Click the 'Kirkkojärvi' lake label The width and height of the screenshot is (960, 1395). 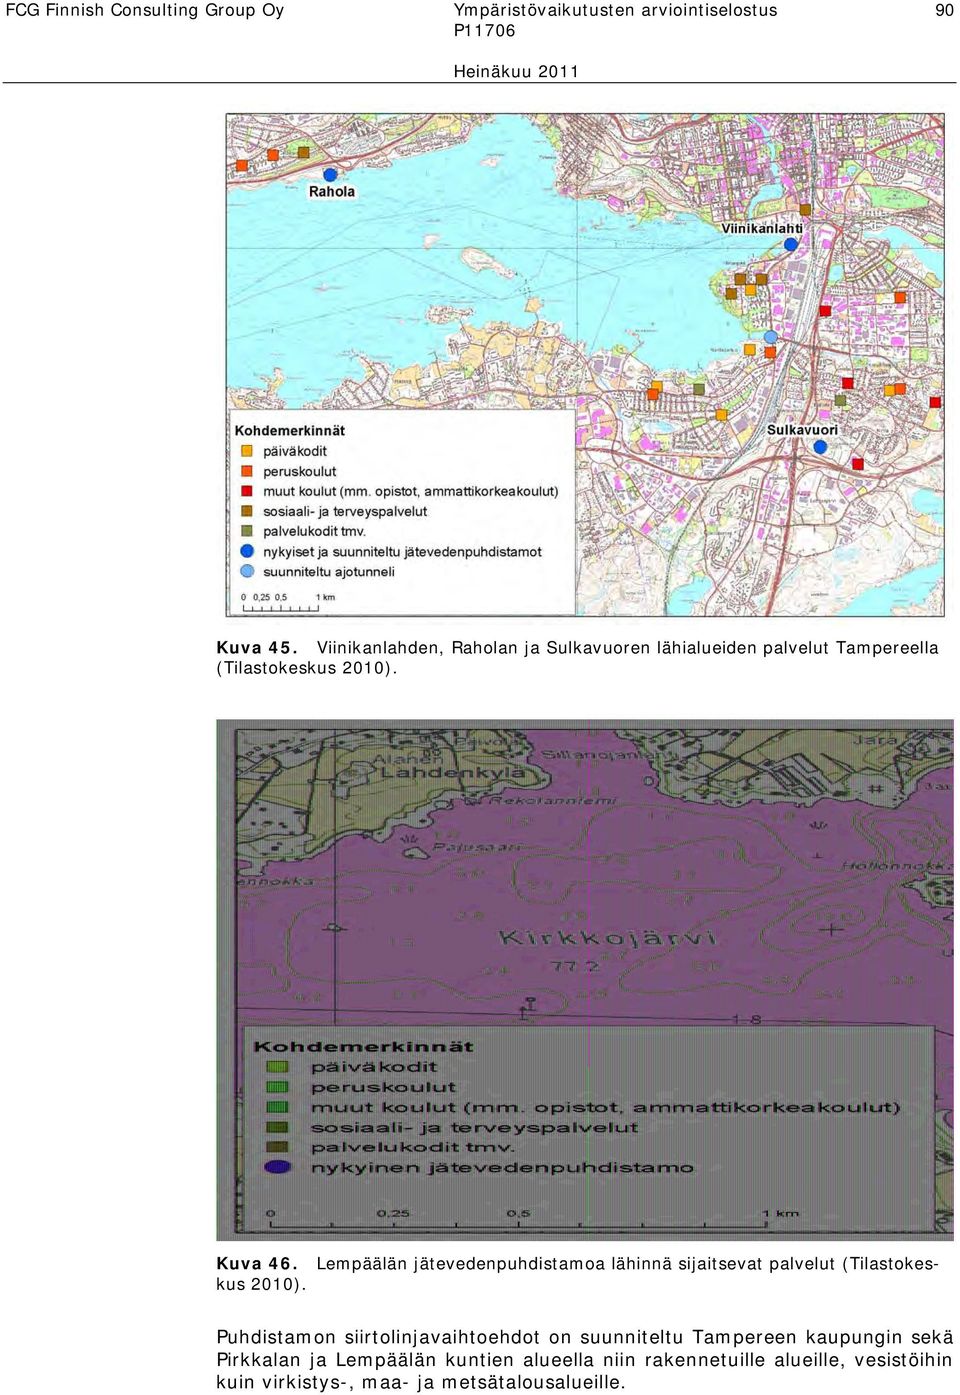[x=607, y=938]
